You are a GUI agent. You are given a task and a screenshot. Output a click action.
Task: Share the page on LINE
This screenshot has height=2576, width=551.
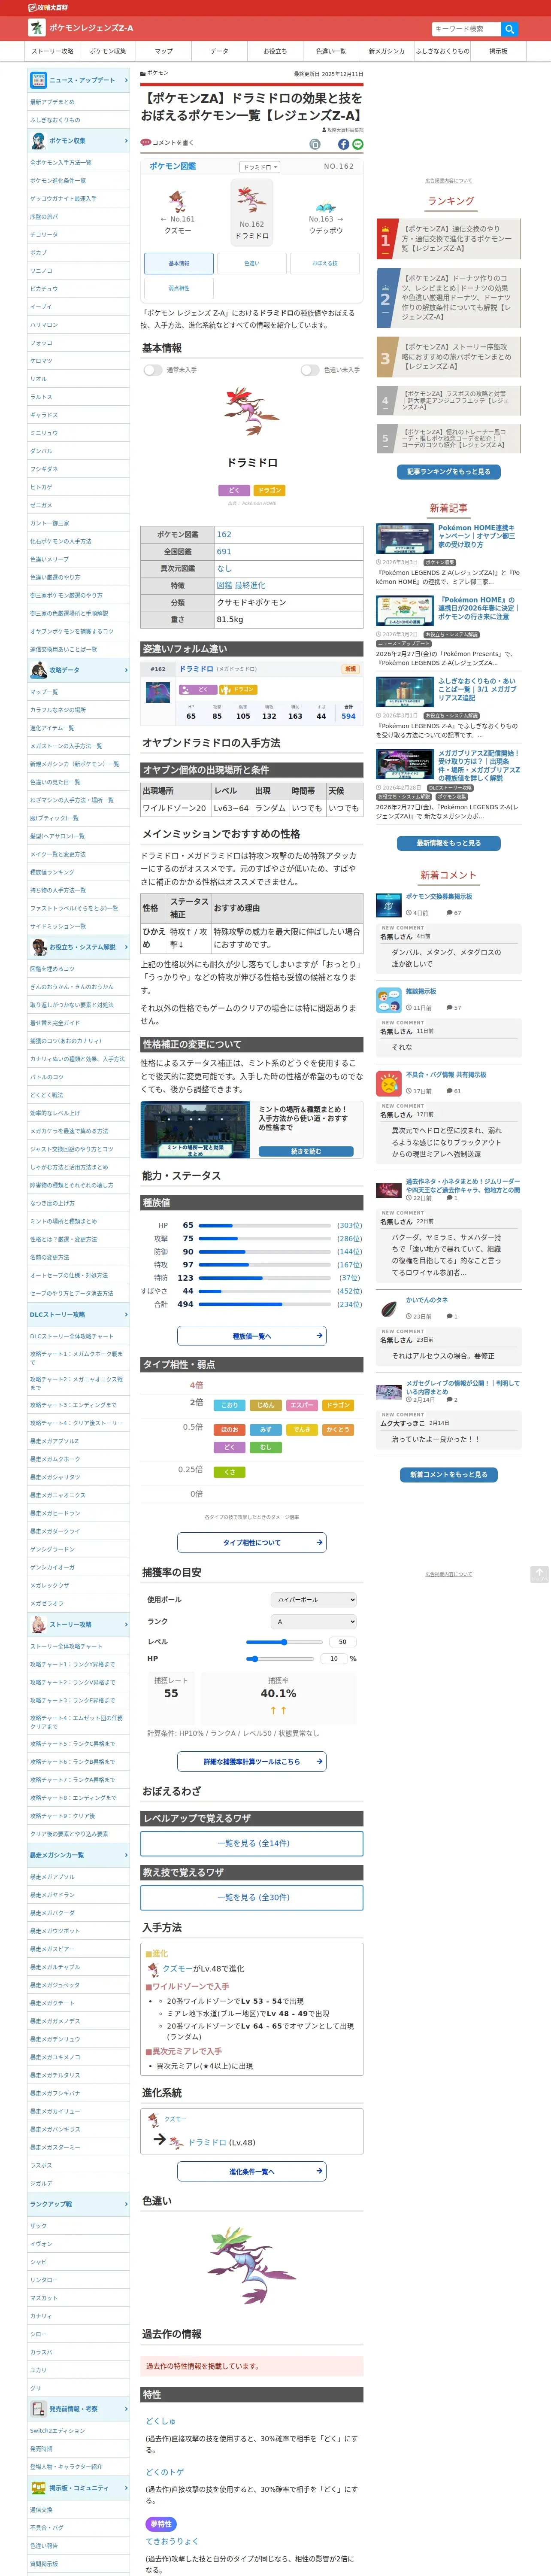coord(358,144)
